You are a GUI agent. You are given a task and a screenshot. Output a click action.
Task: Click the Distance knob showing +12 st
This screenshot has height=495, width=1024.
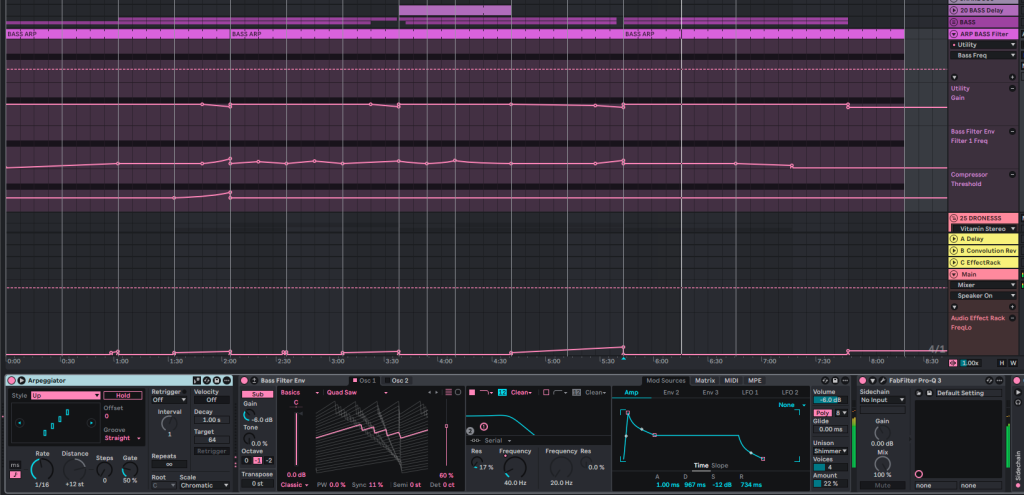pyautogui.click(x=74, y=468)
